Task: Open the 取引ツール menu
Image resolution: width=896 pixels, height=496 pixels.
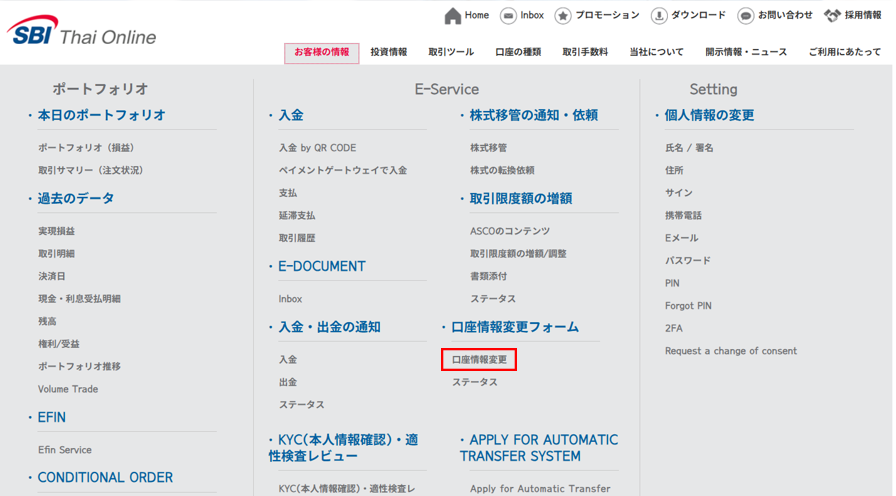Action: click(451, 52)
